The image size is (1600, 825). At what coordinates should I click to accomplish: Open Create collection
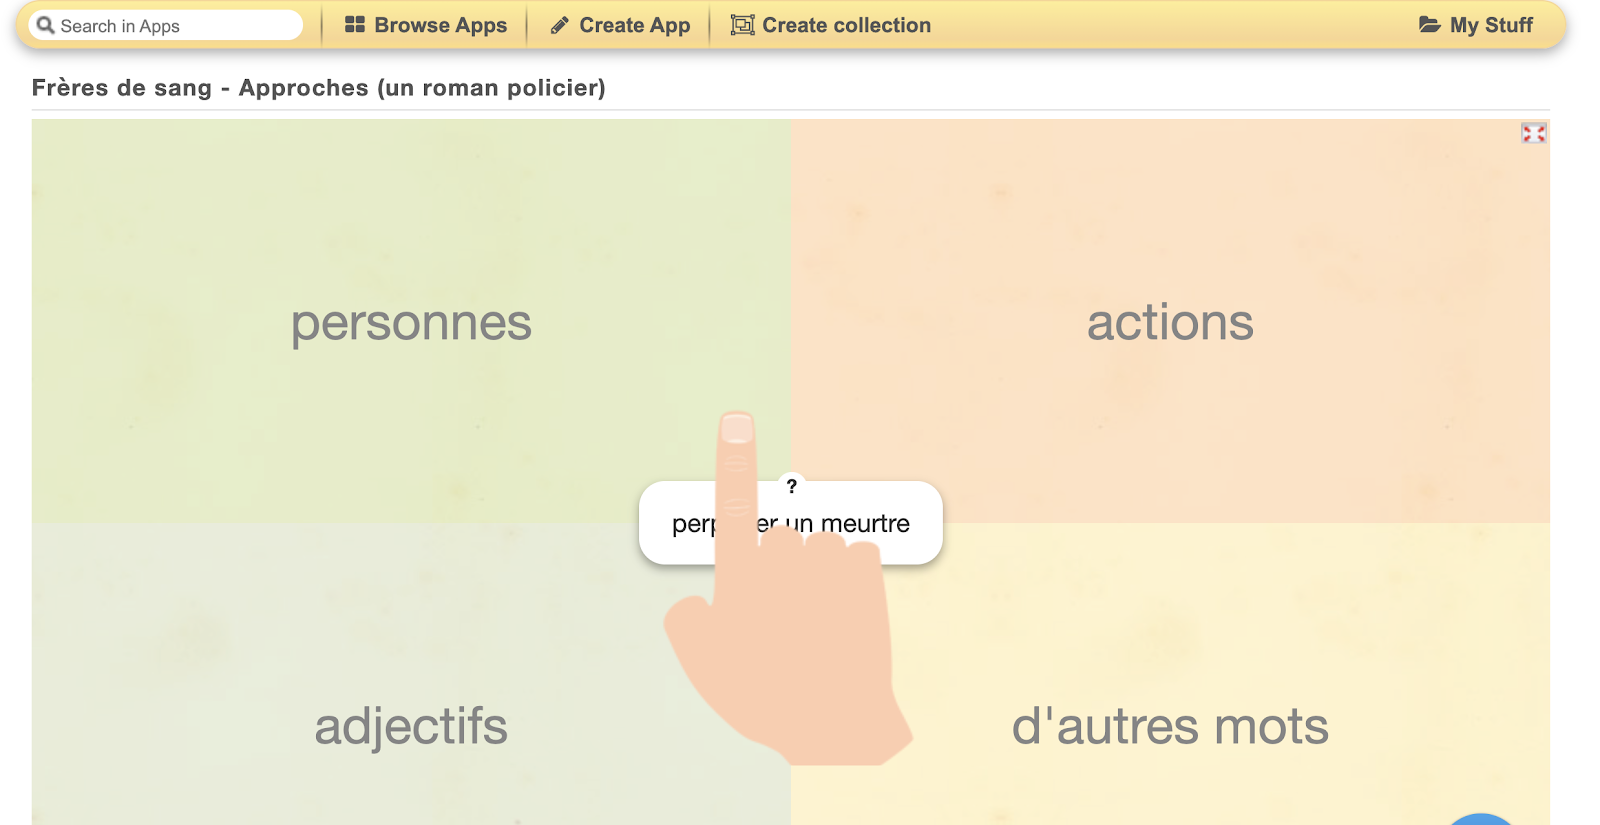tap(831, 25)
